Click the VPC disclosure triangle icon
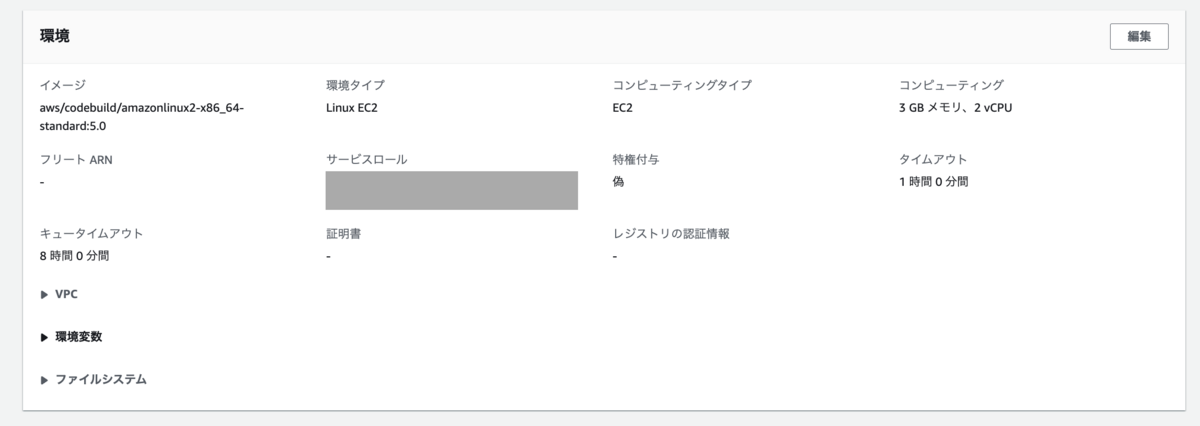Image resolution: width=1200 pixels, height=426 pixels. pos(44,294)
